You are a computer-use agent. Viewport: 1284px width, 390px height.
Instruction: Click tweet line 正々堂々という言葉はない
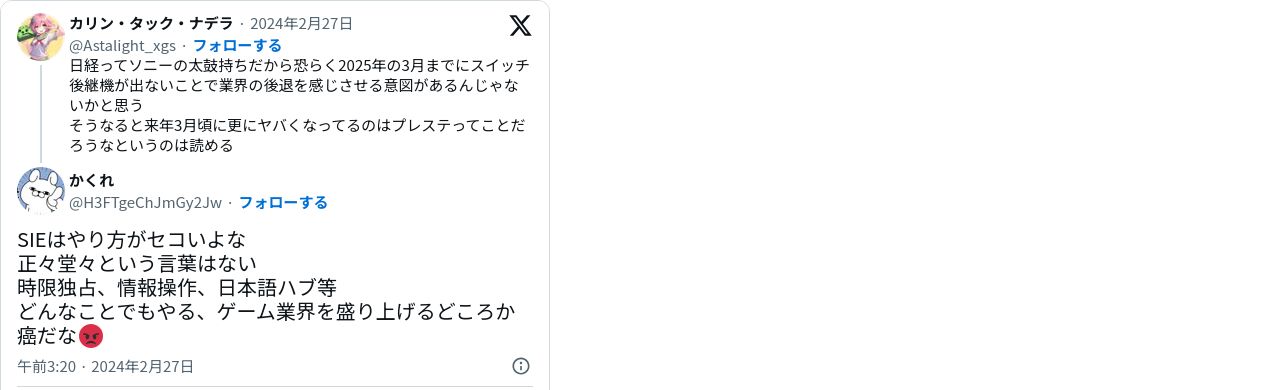[x=137, y=264]
